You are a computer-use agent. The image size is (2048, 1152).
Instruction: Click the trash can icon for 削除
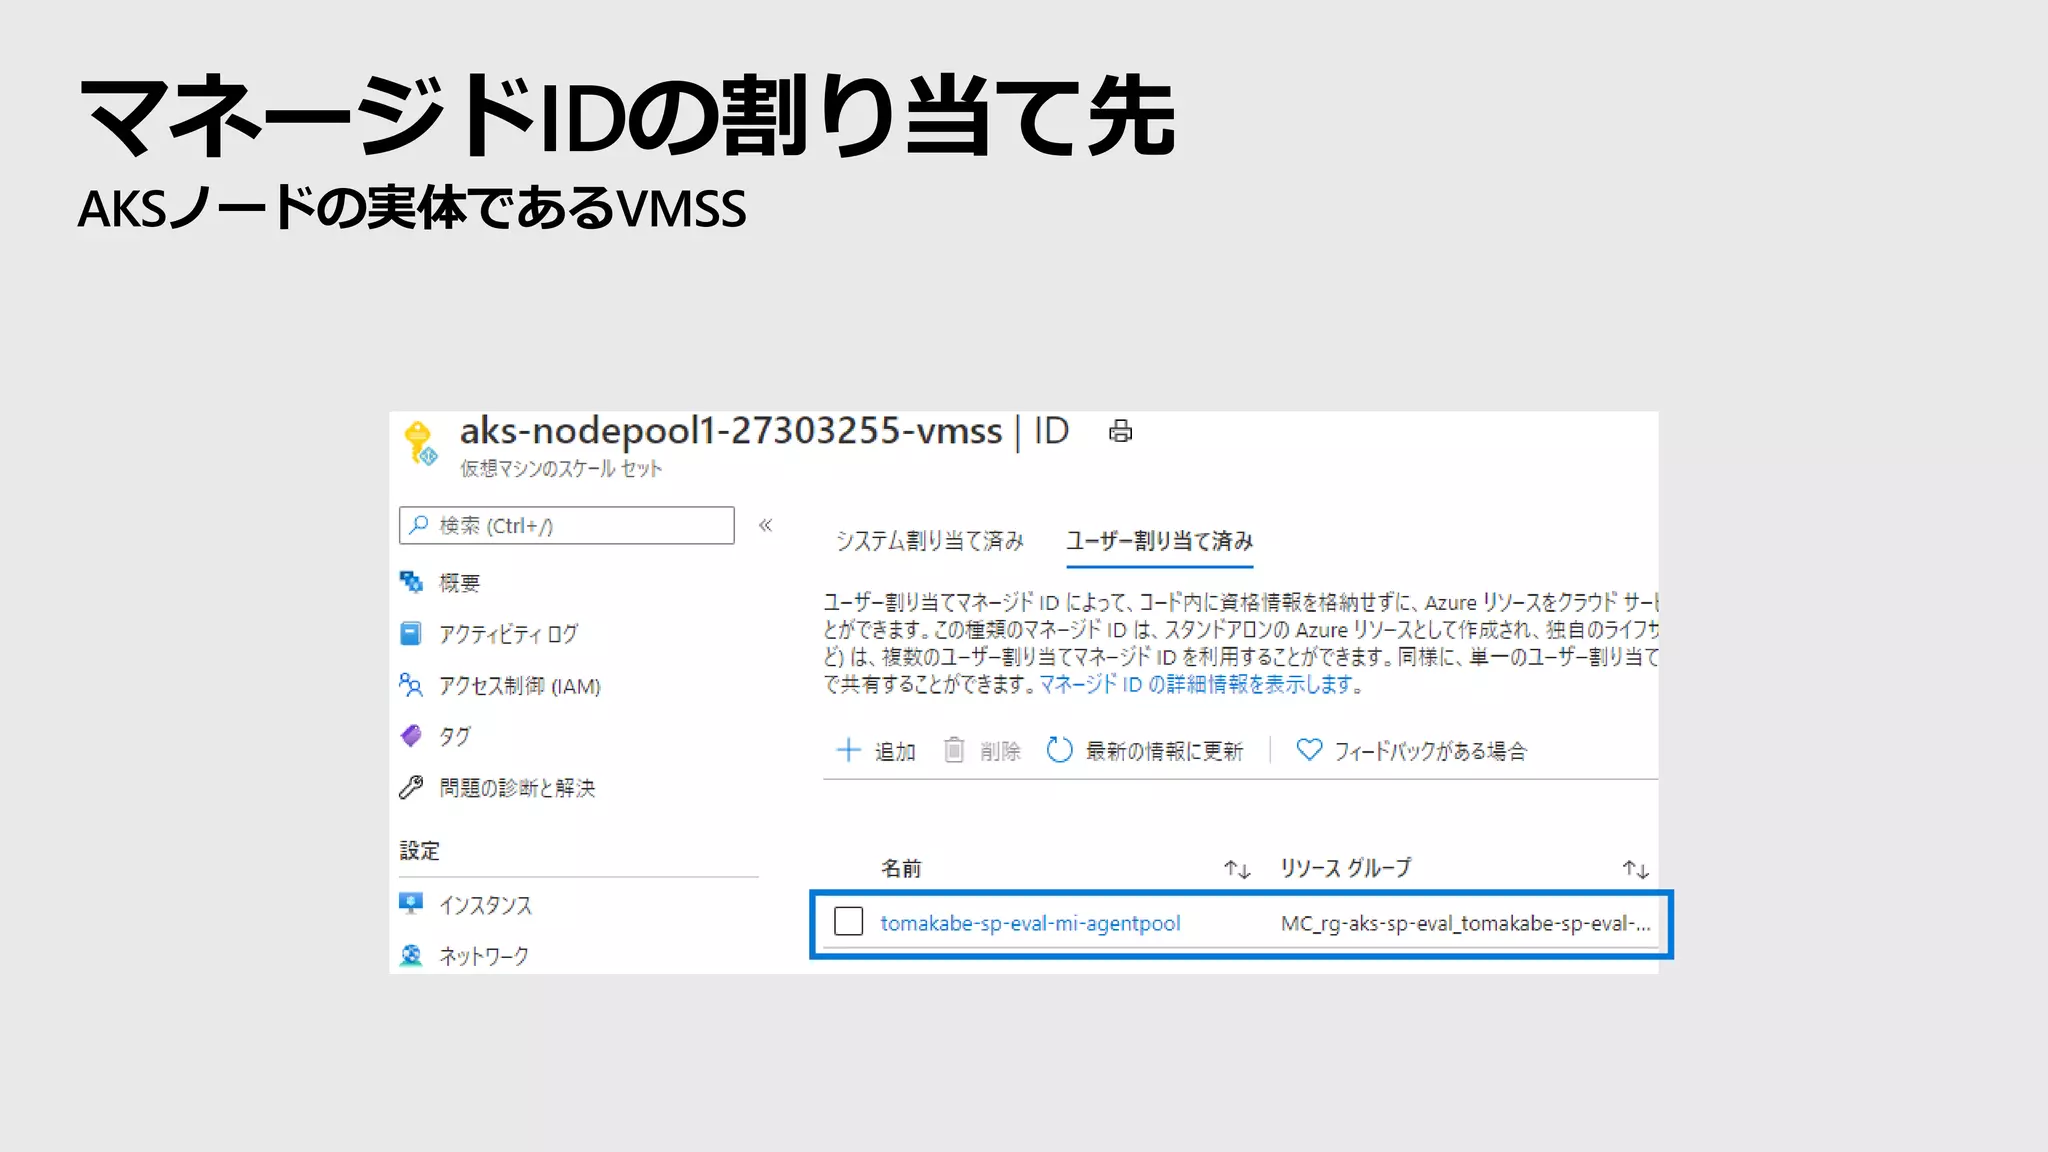[954, 750]
